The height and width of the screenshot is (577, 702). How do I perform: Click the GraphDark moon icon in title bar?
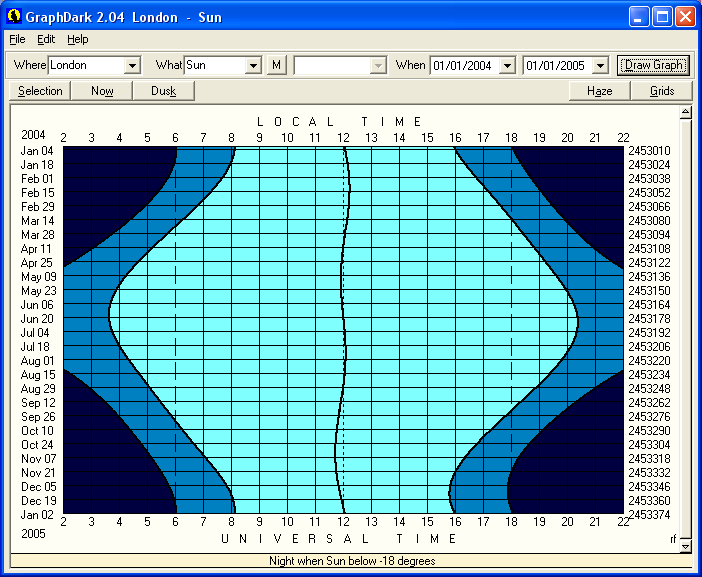14,17
